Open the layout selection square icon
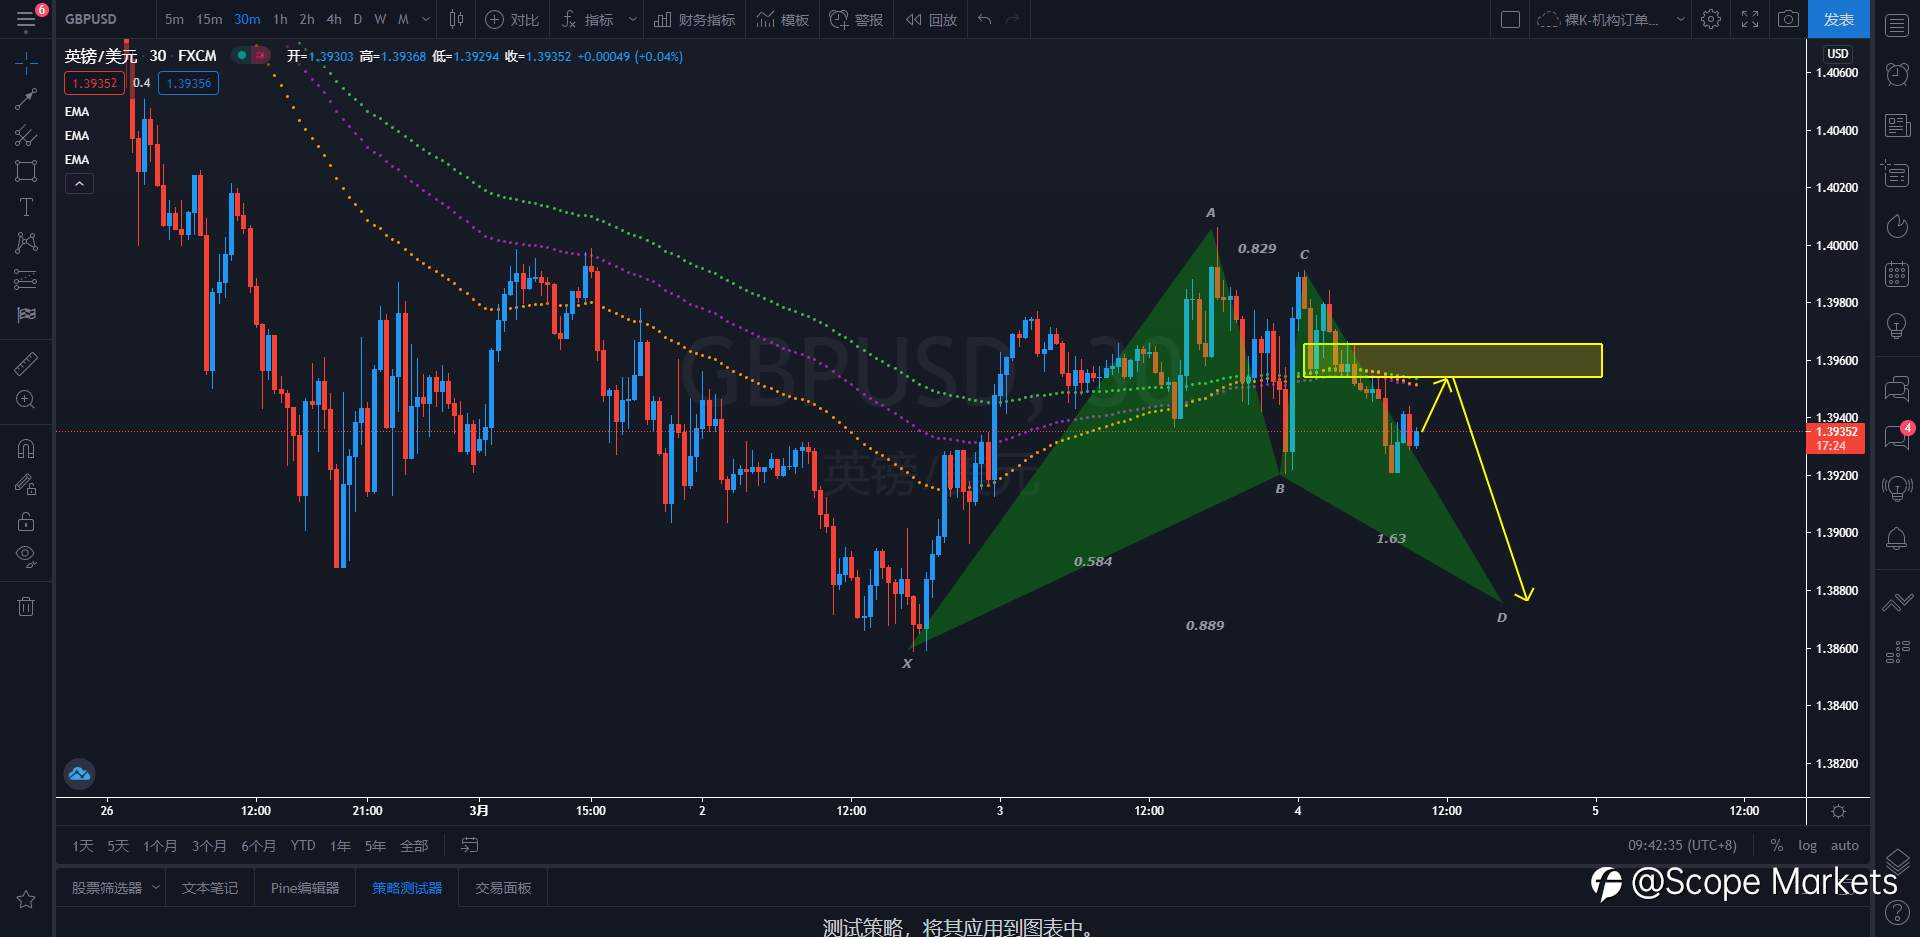 coord(1511,19)
